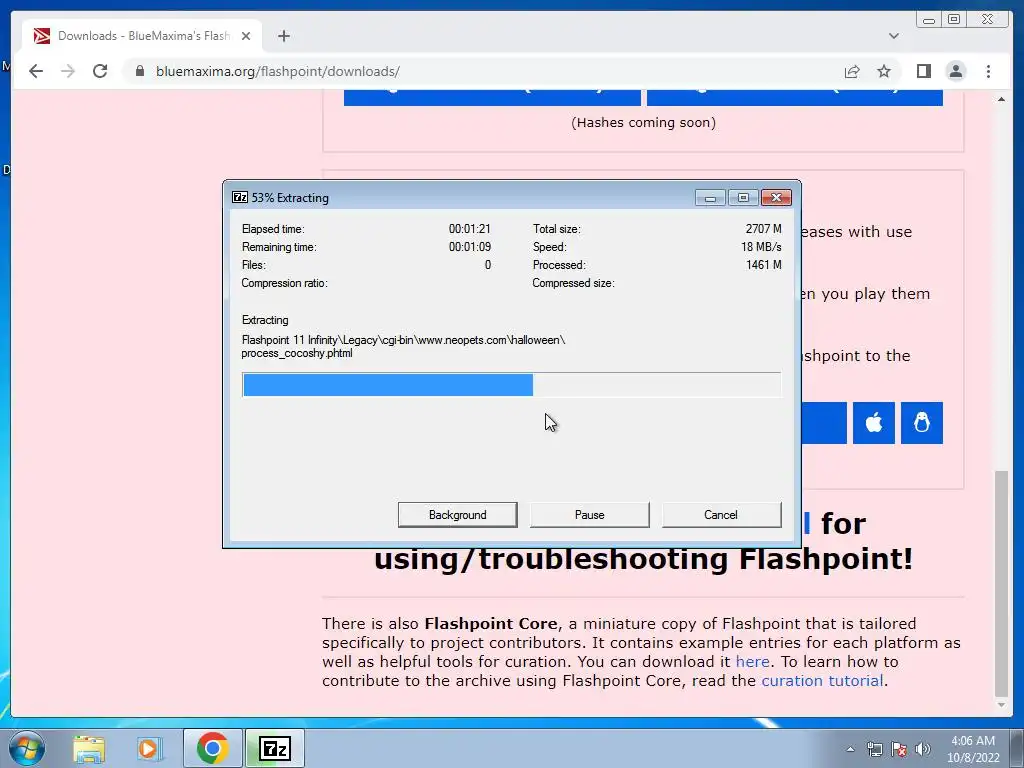1024x768 pixels.
Task: Click the elapsed time value 00:01:21
Action: tap(470, 229)
